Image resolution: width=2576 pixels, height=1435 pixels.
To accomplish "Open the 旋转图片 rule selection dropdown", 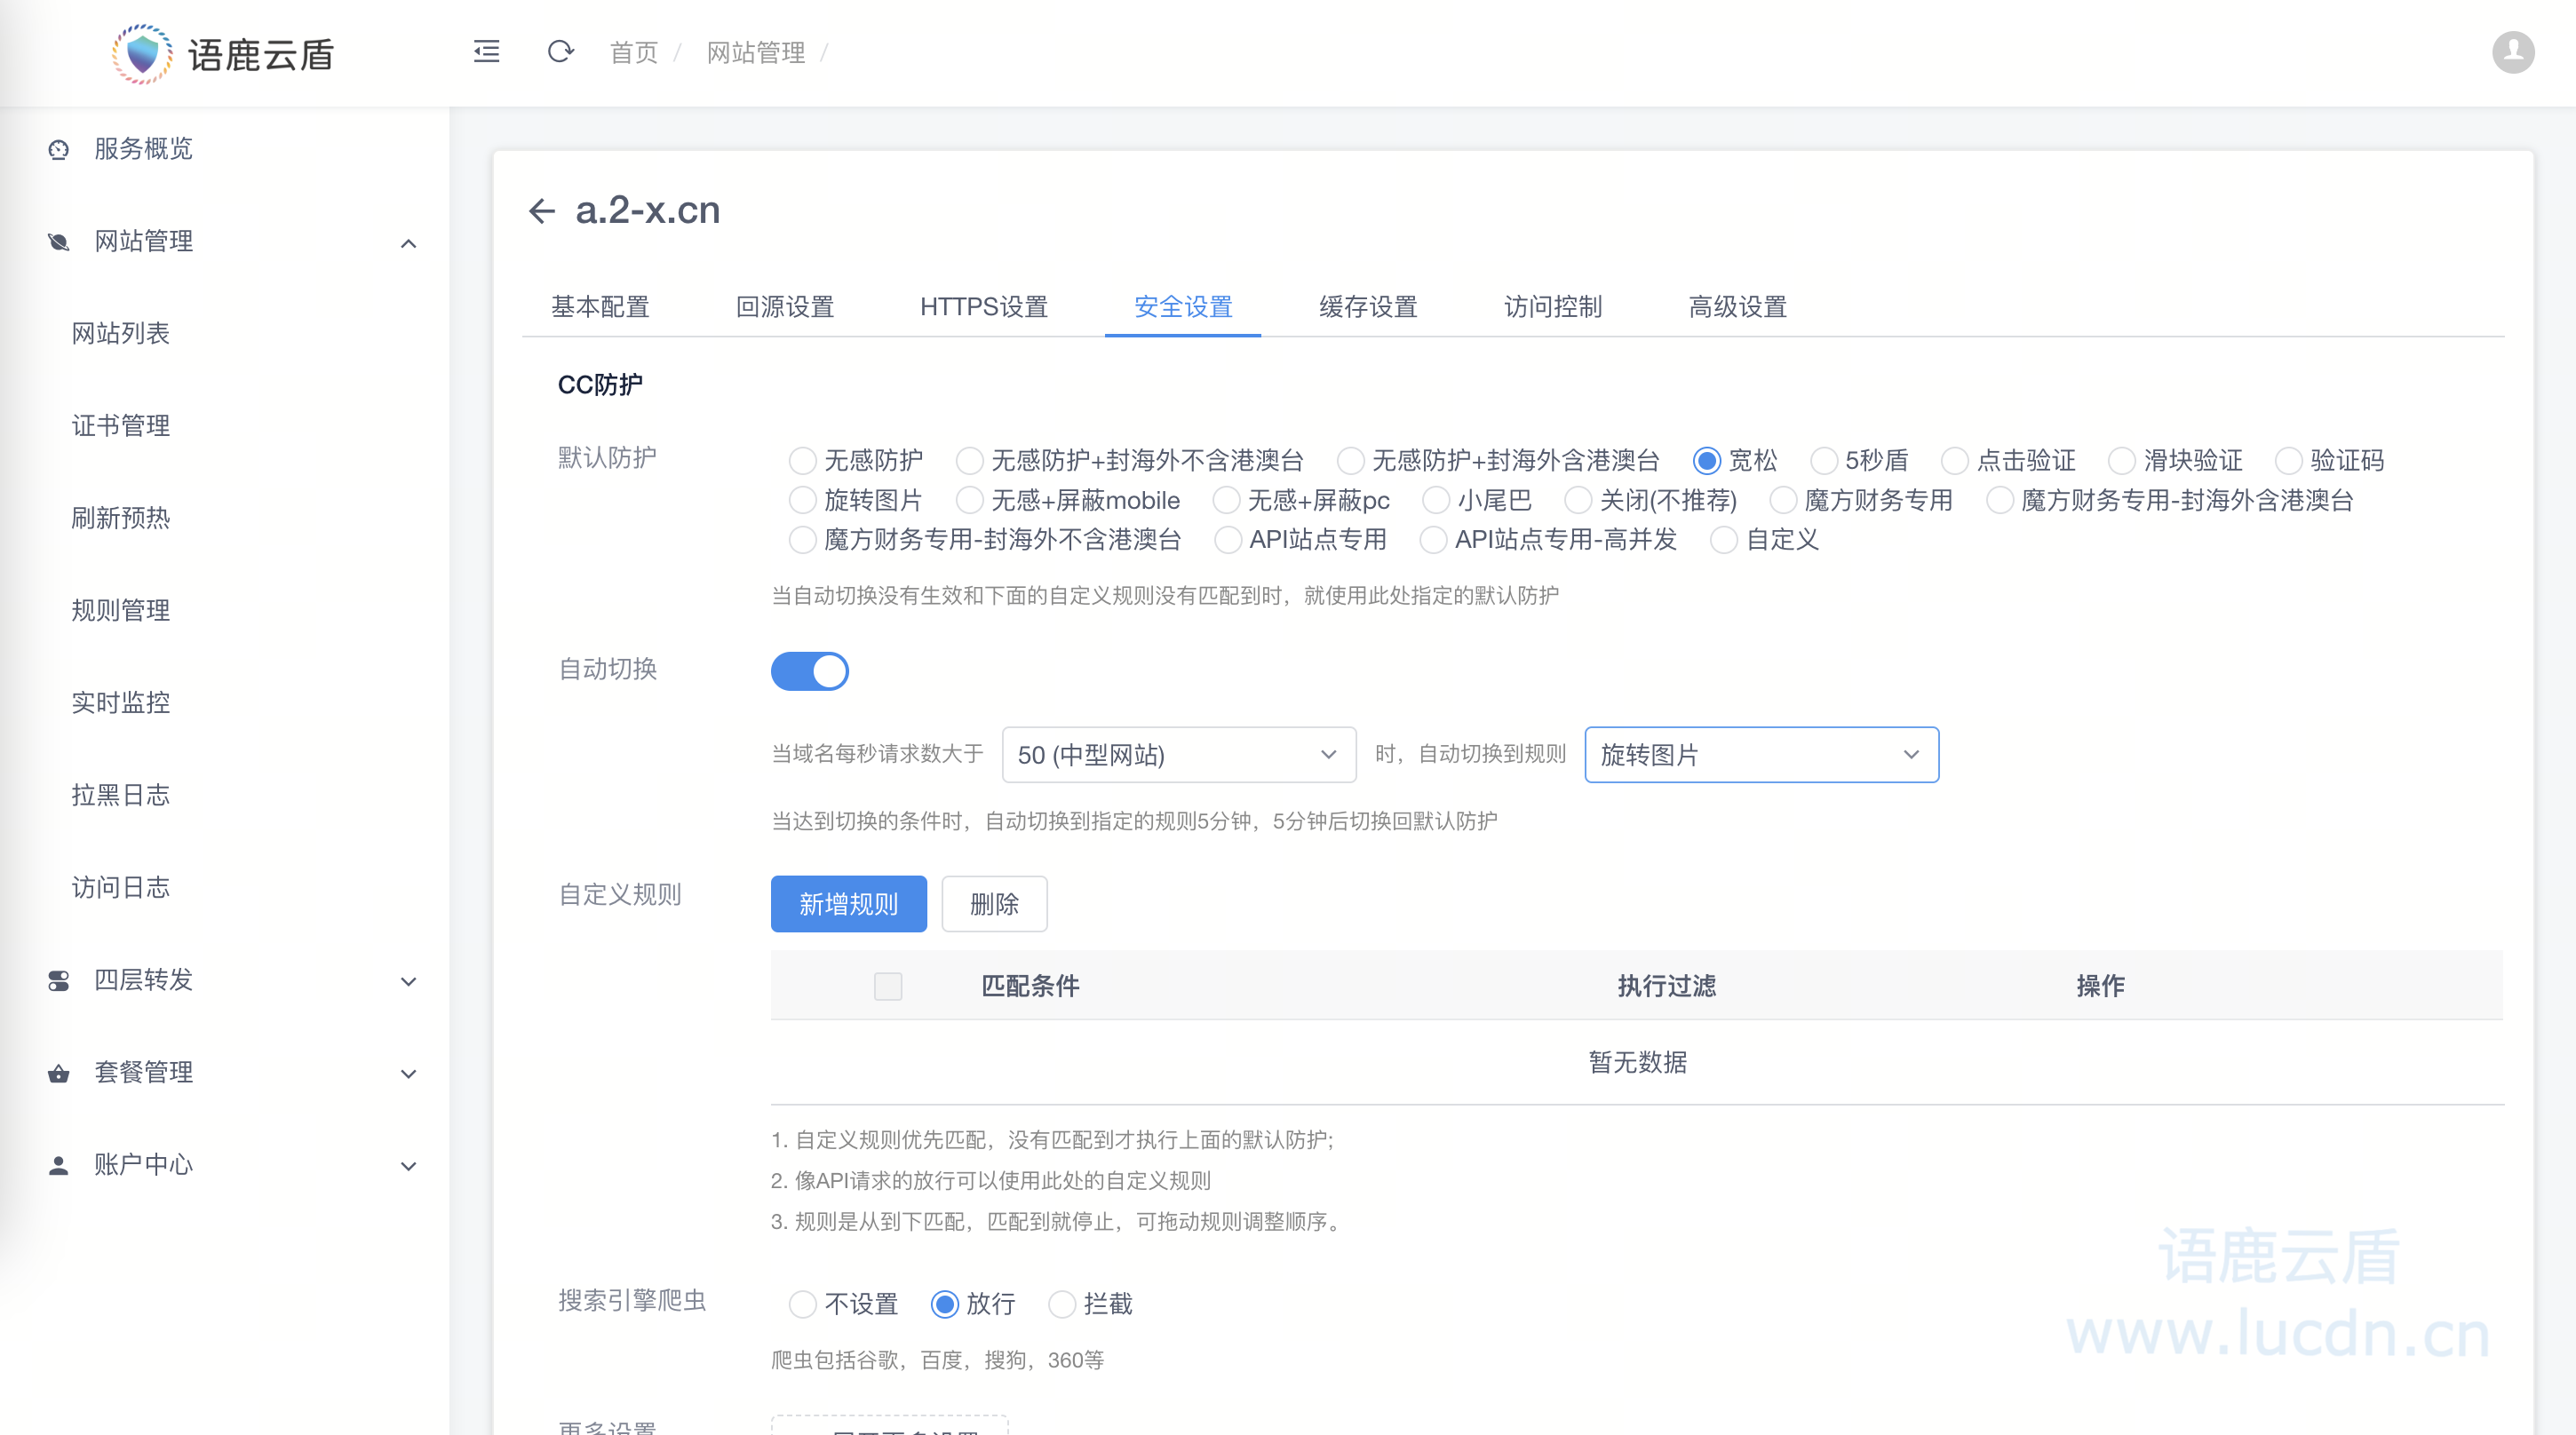I will click(1761, 755).
